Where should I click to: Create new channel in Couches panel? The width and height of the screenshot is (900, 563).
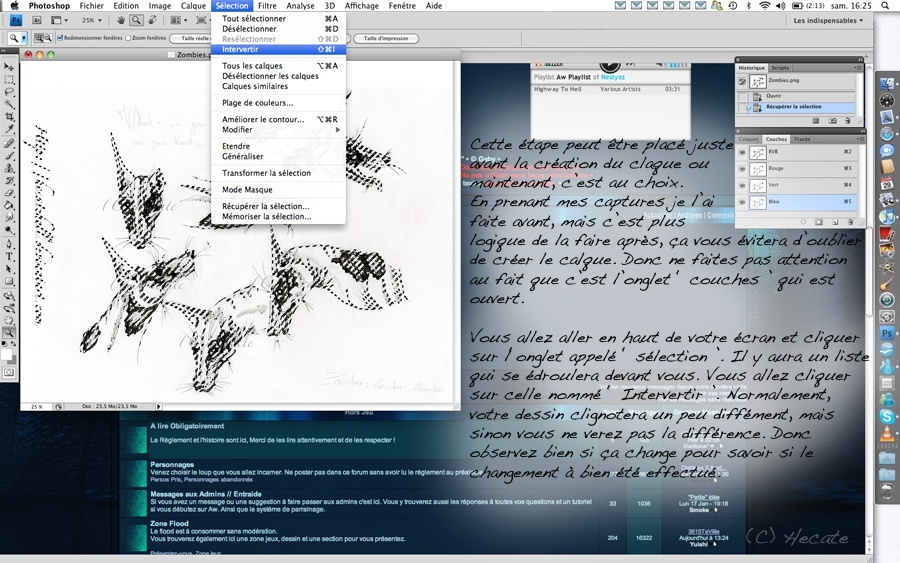(835, 222)
